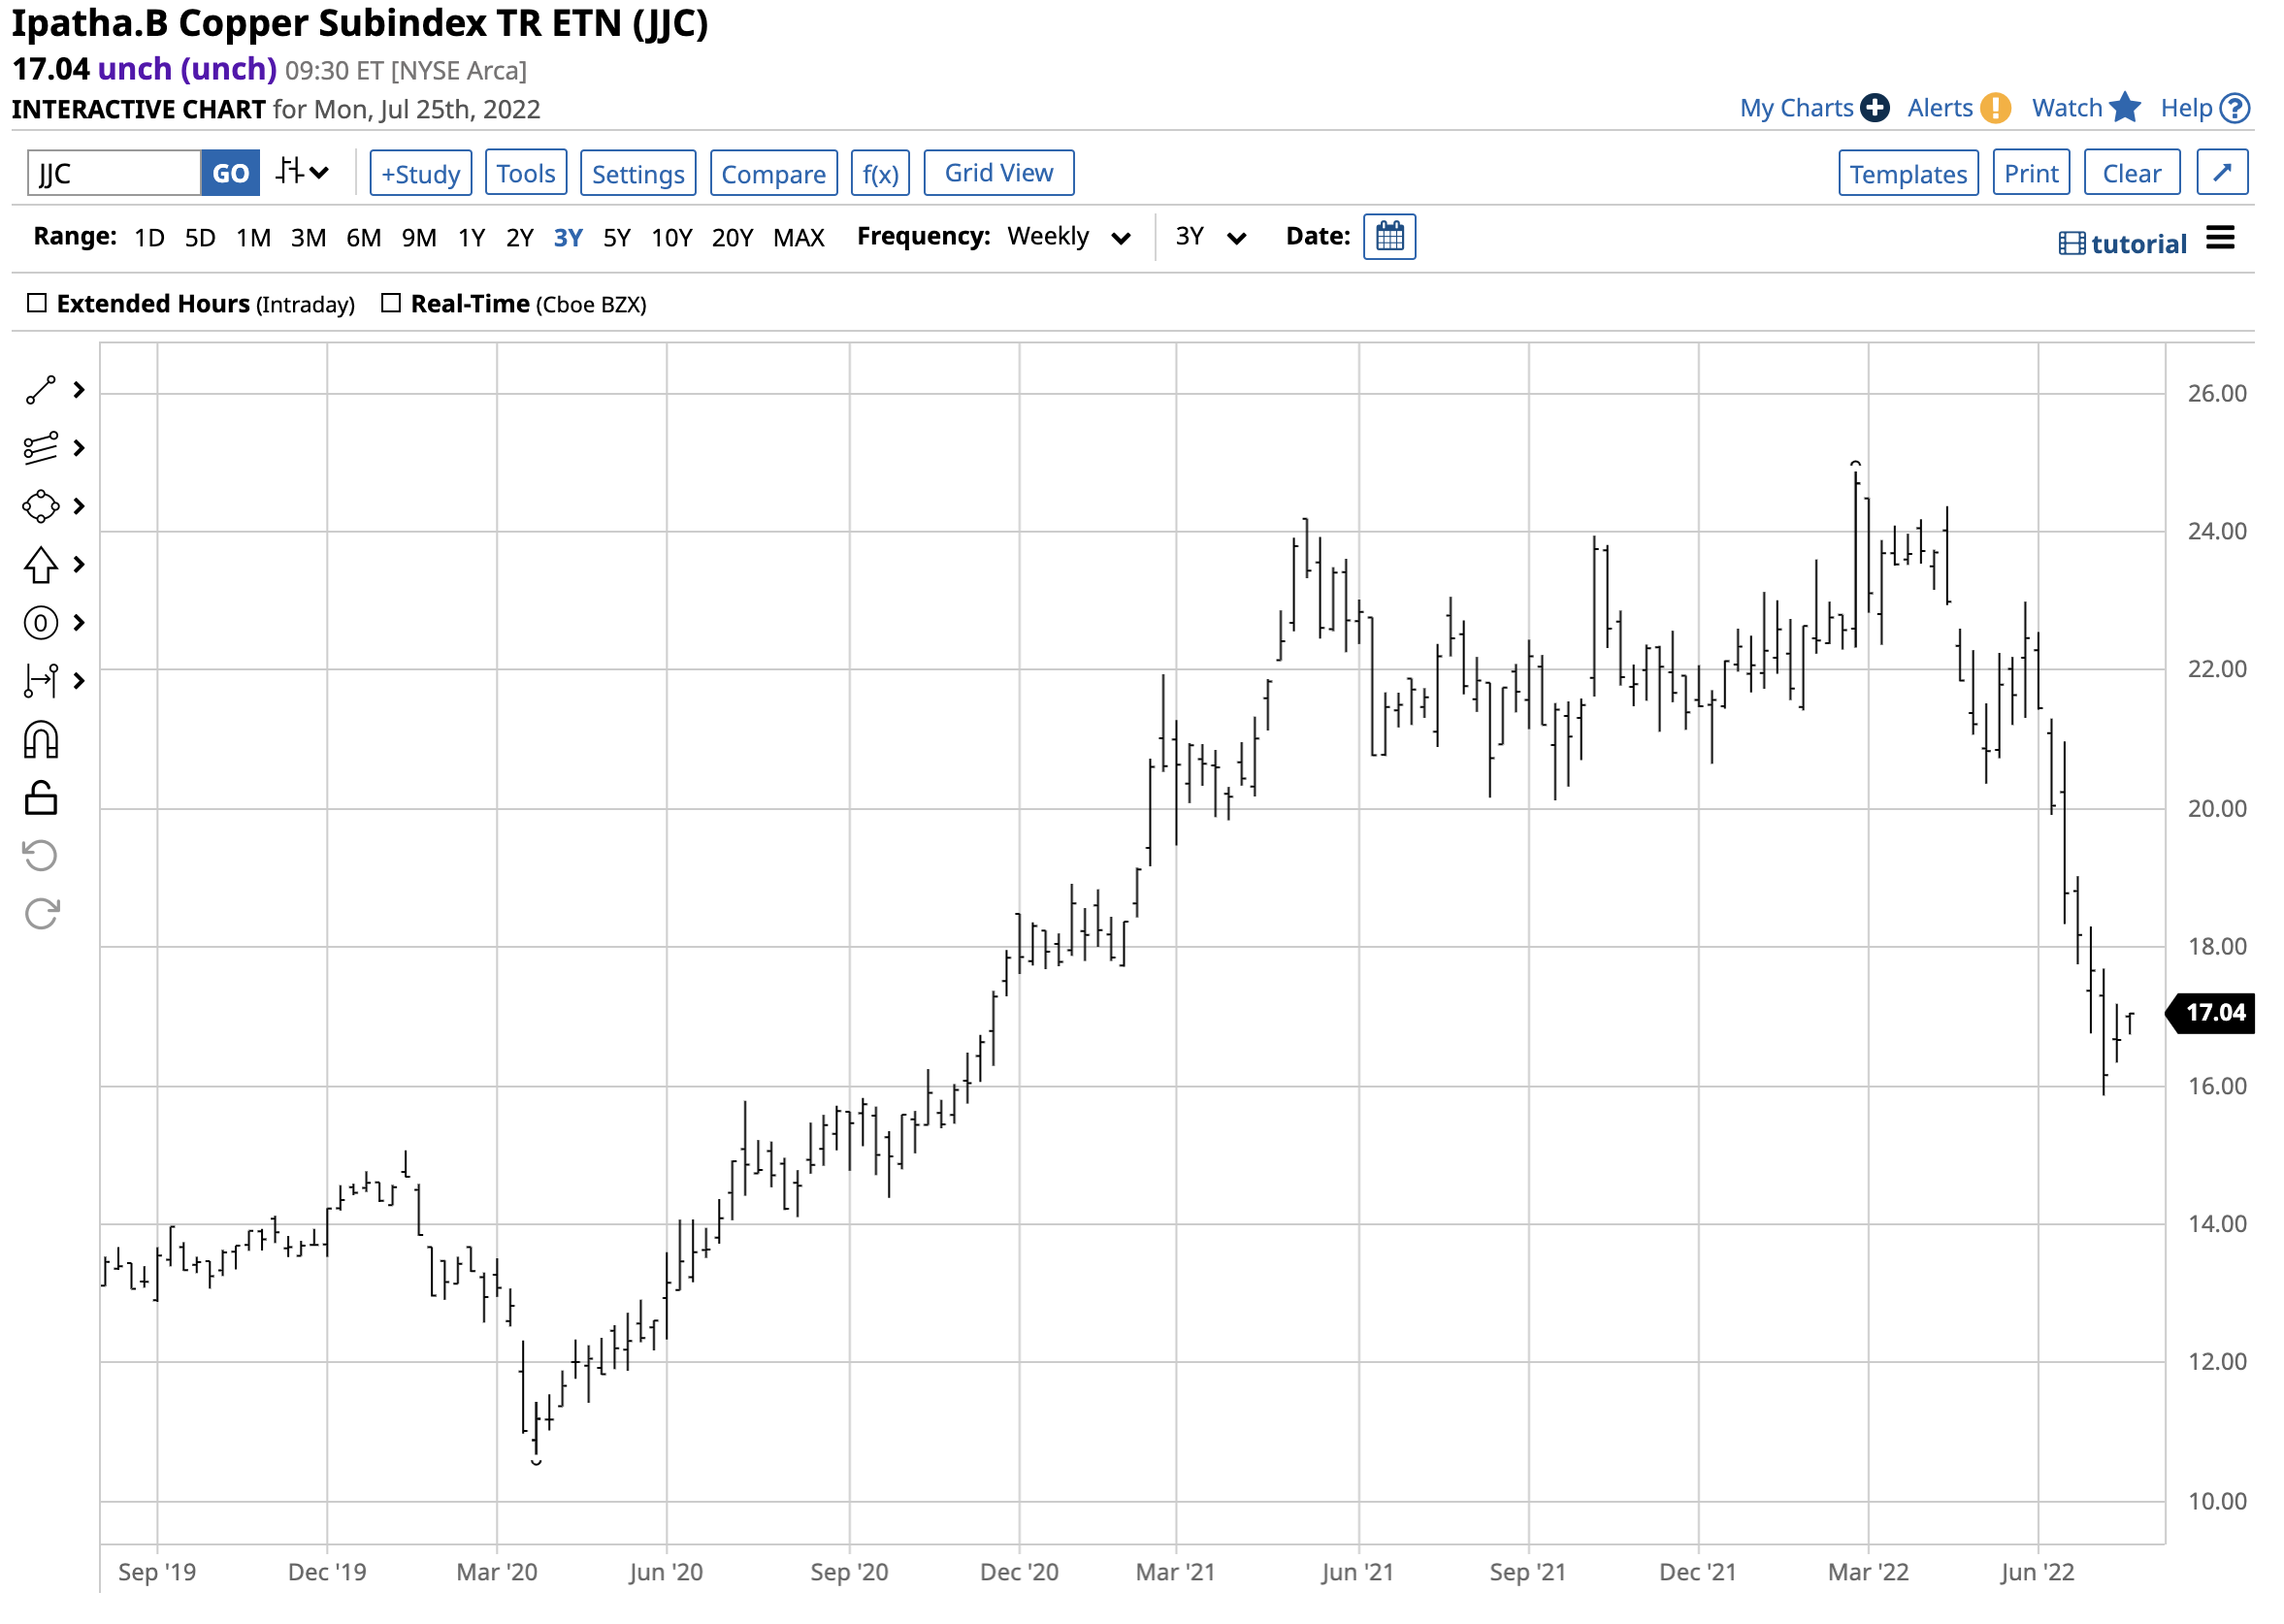Select the 3M range
The image size is (2284, 1624).
tap(309, 238)
